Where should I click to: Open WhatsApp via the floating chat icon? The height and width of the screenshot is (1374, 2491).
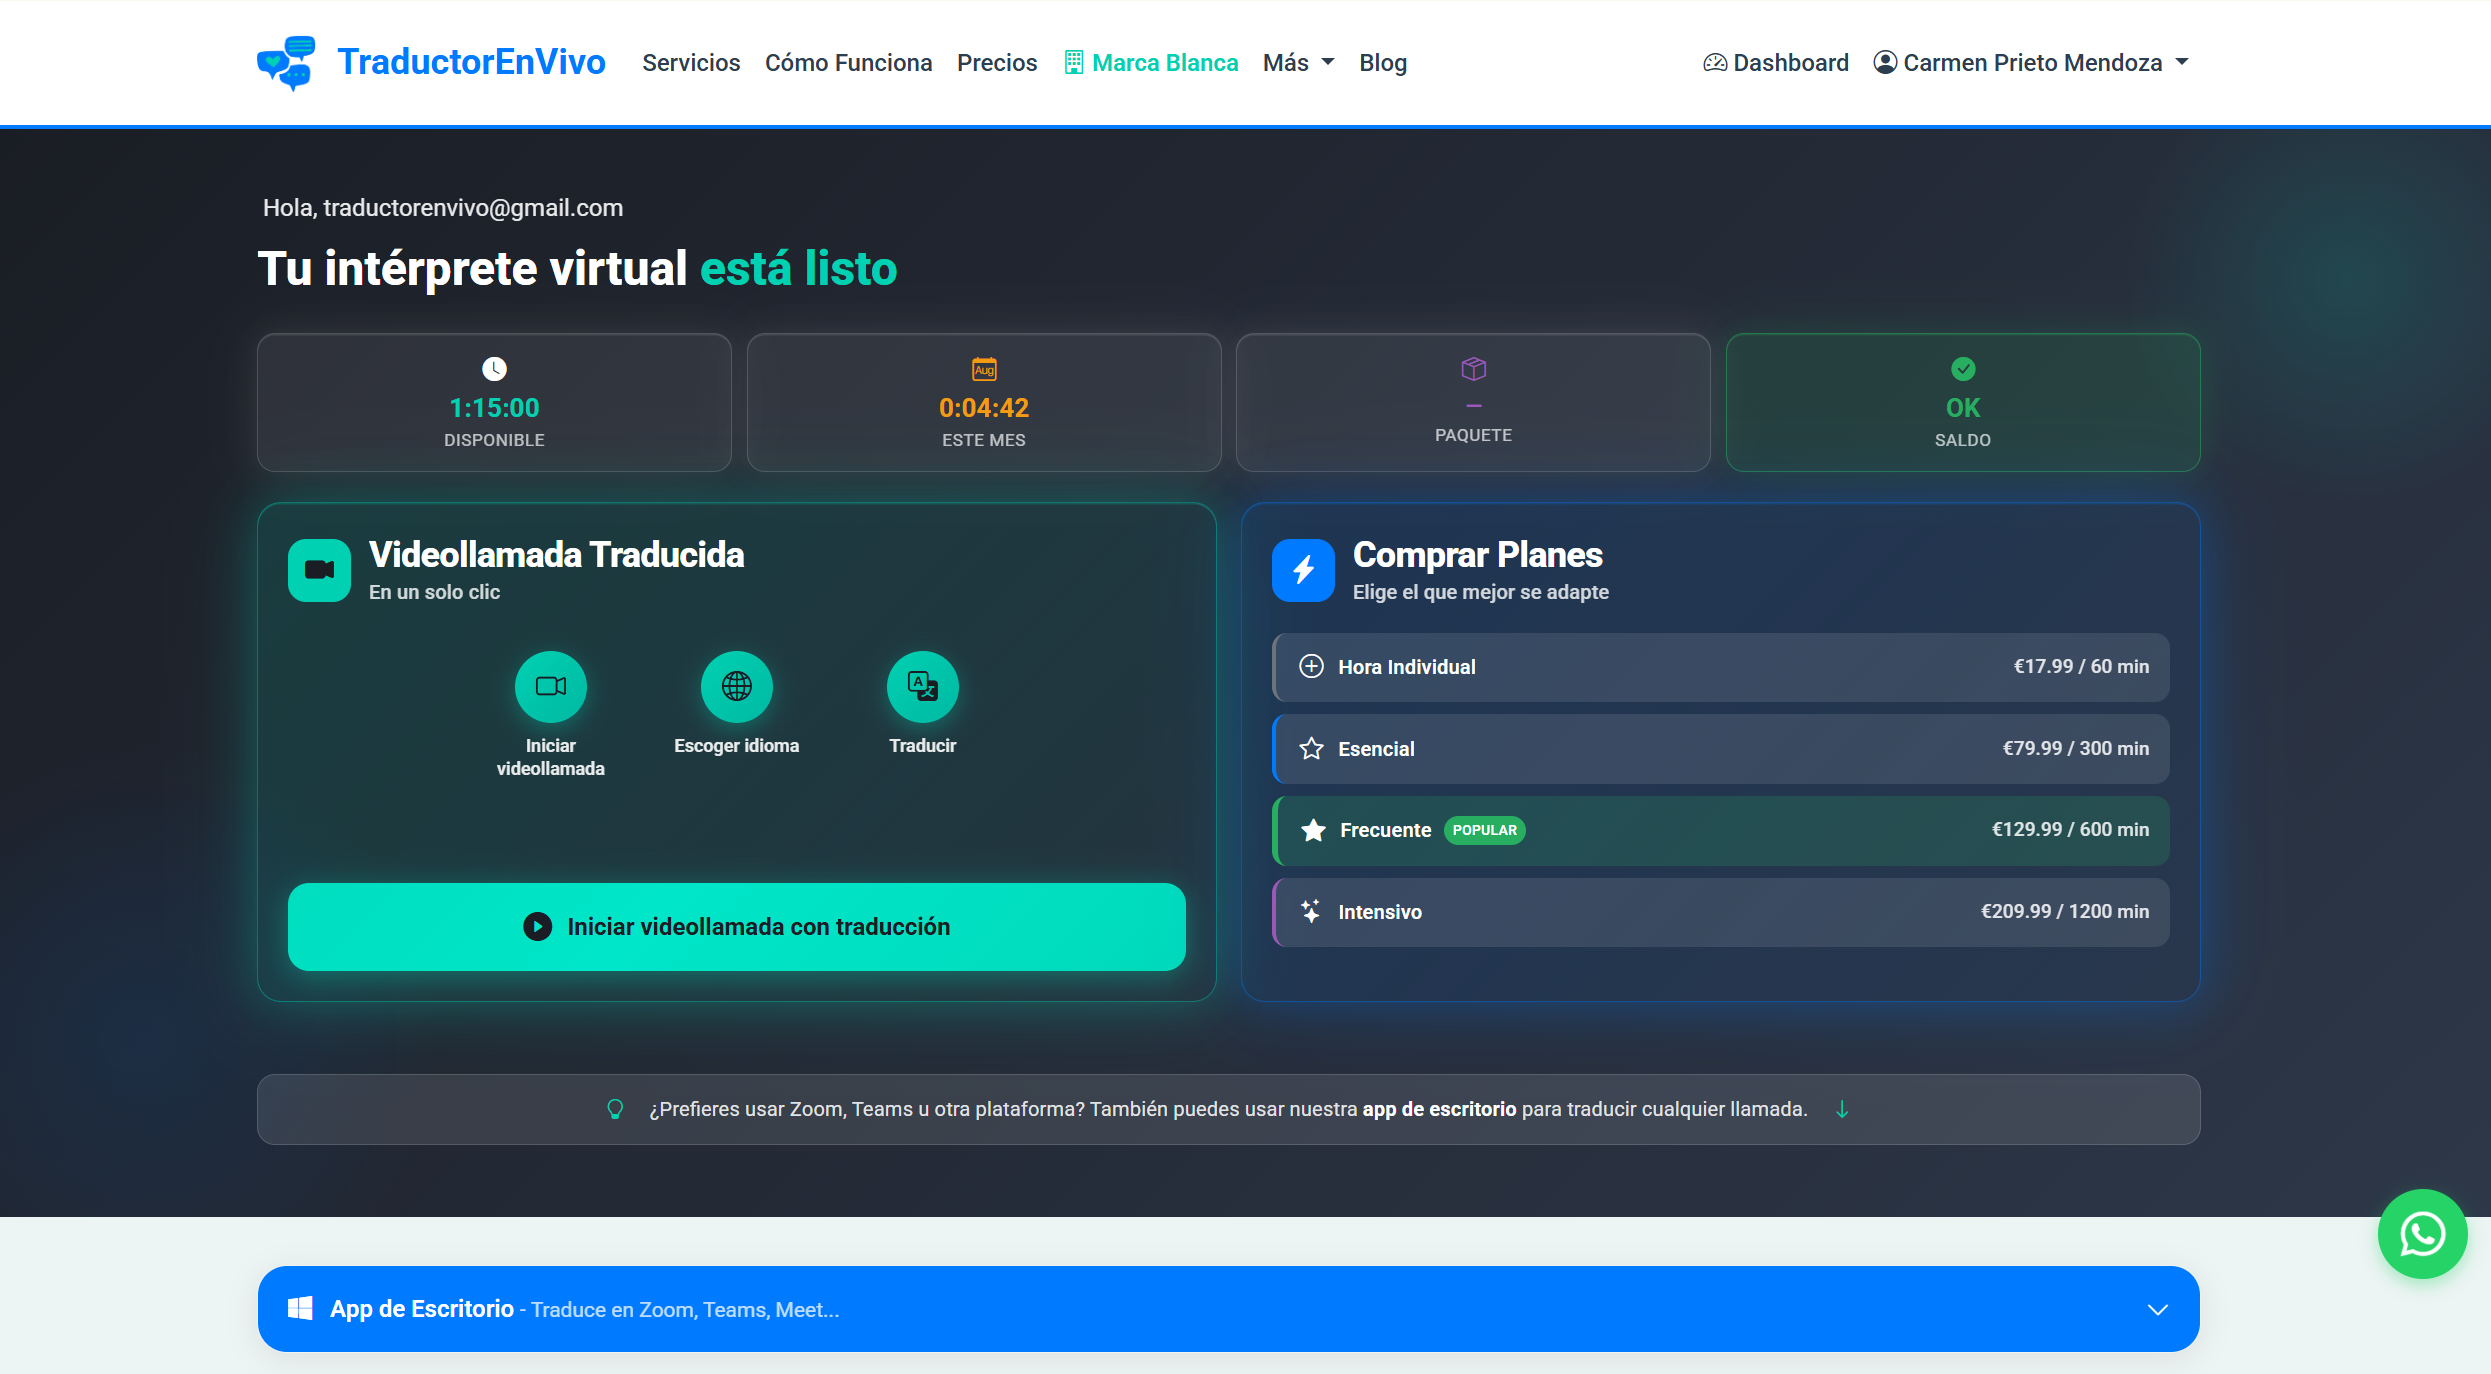click(2421, 1234)
